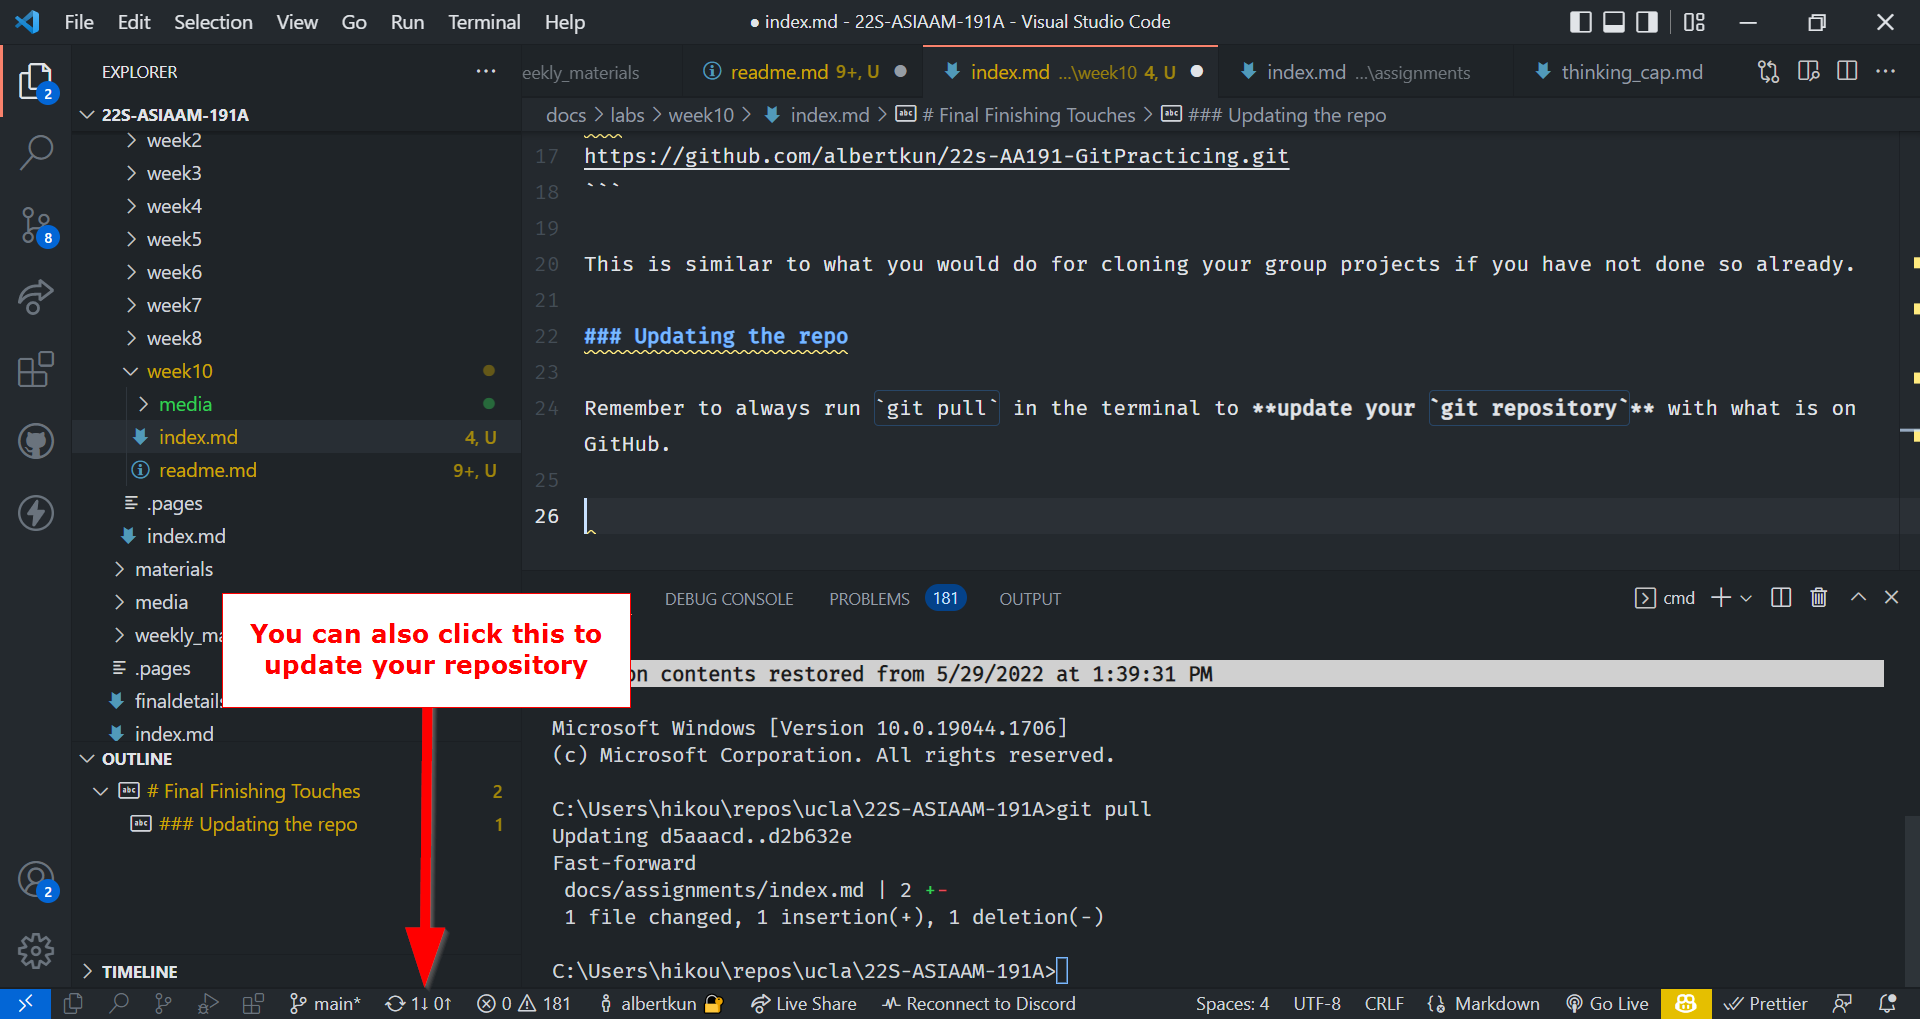Click Go Live in status bar

[1607, 1004]
